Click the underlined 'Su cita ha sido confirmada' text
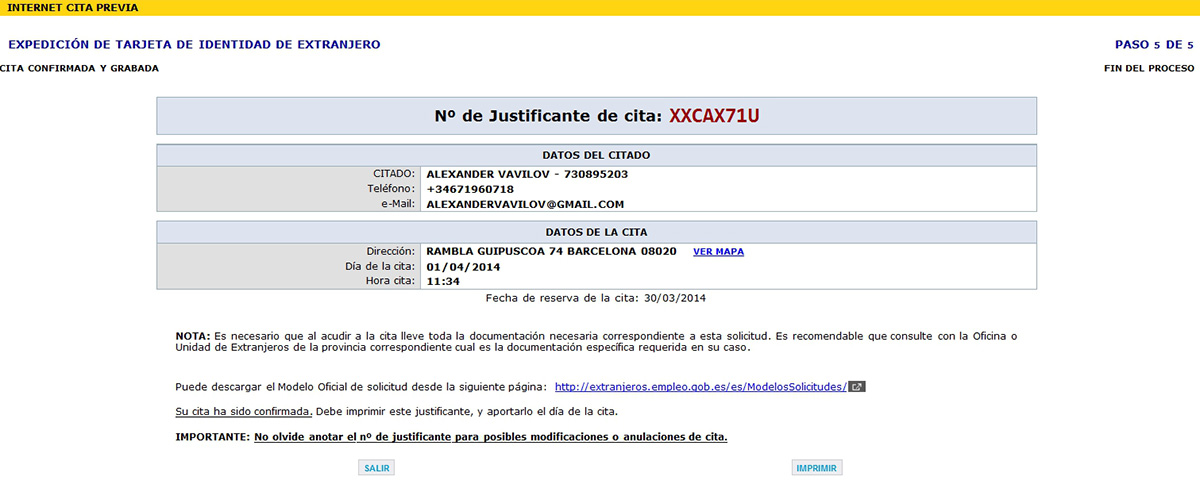 coord(243,412)
